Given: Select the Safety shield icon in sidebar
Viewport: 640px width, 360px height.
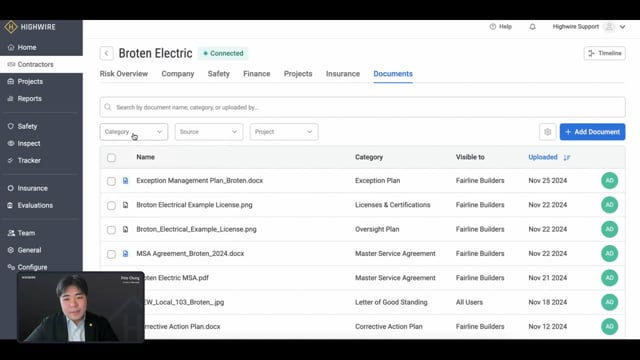Looking at the screenshot, I should [x=11, y=127].
